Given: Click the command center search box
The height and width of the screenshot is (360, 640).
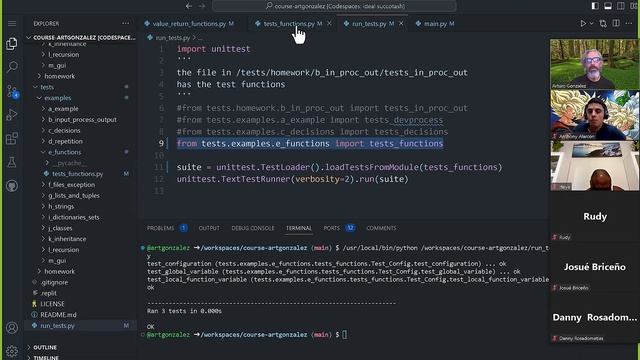Looking at the screenshot, I should (334, 6).
